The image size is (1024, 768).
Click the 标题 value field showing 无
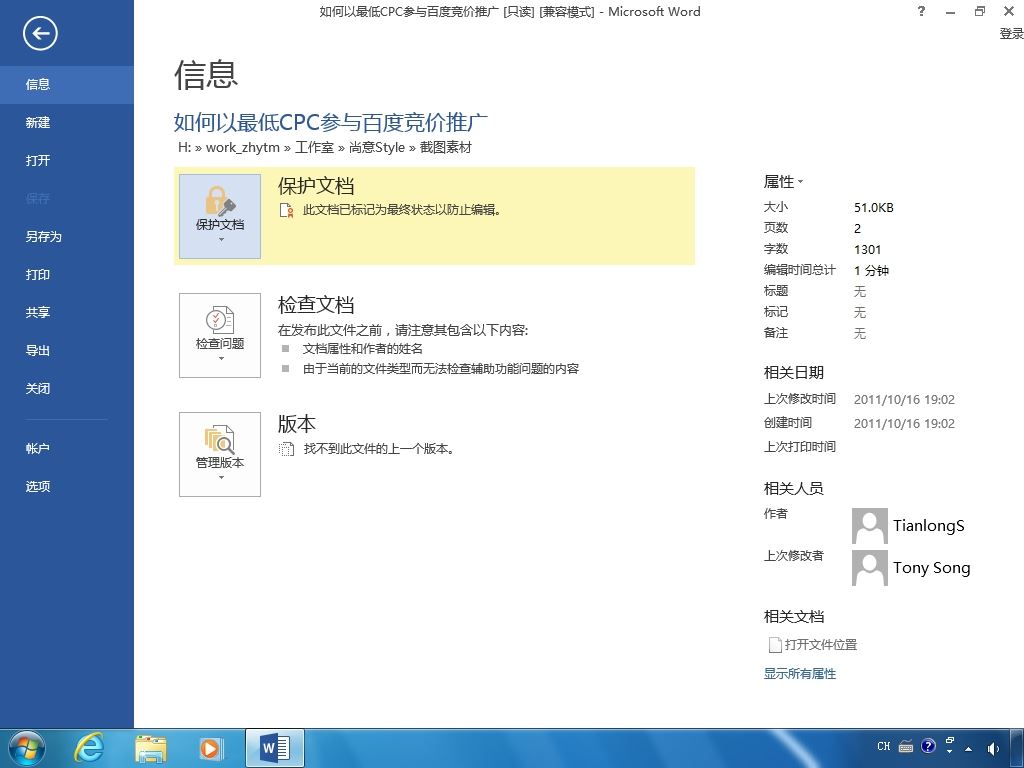860,291
